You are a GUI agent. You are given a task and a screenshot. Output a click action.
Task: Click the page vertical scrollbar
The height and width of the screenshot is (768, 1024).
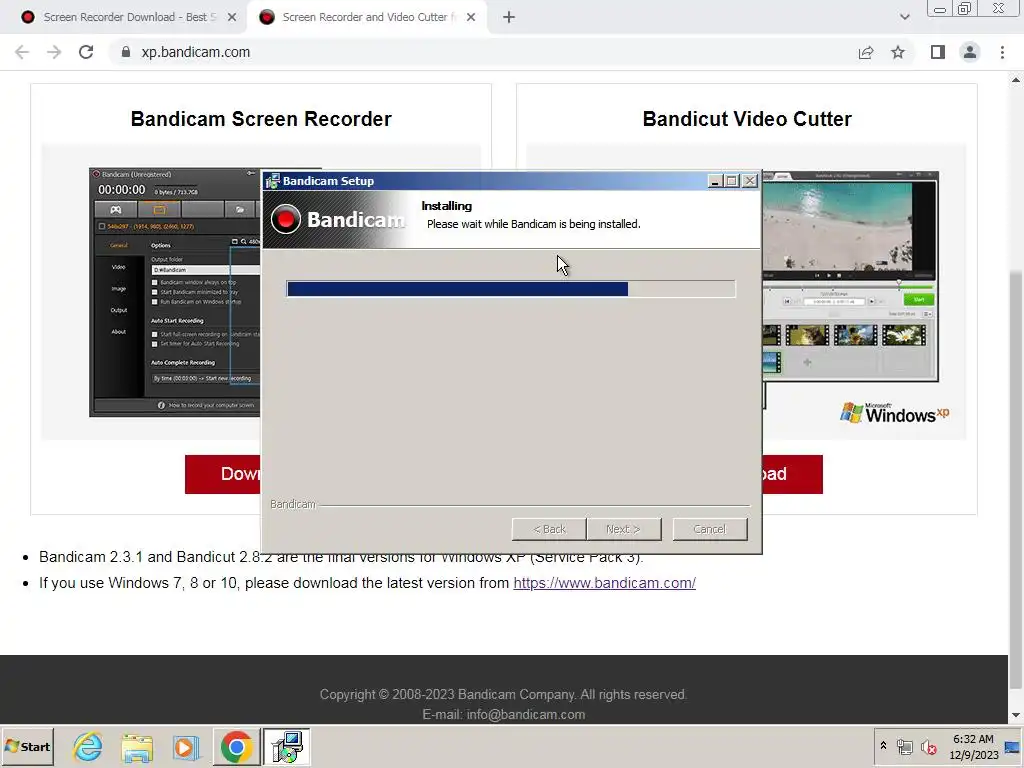click(1016, 480)
